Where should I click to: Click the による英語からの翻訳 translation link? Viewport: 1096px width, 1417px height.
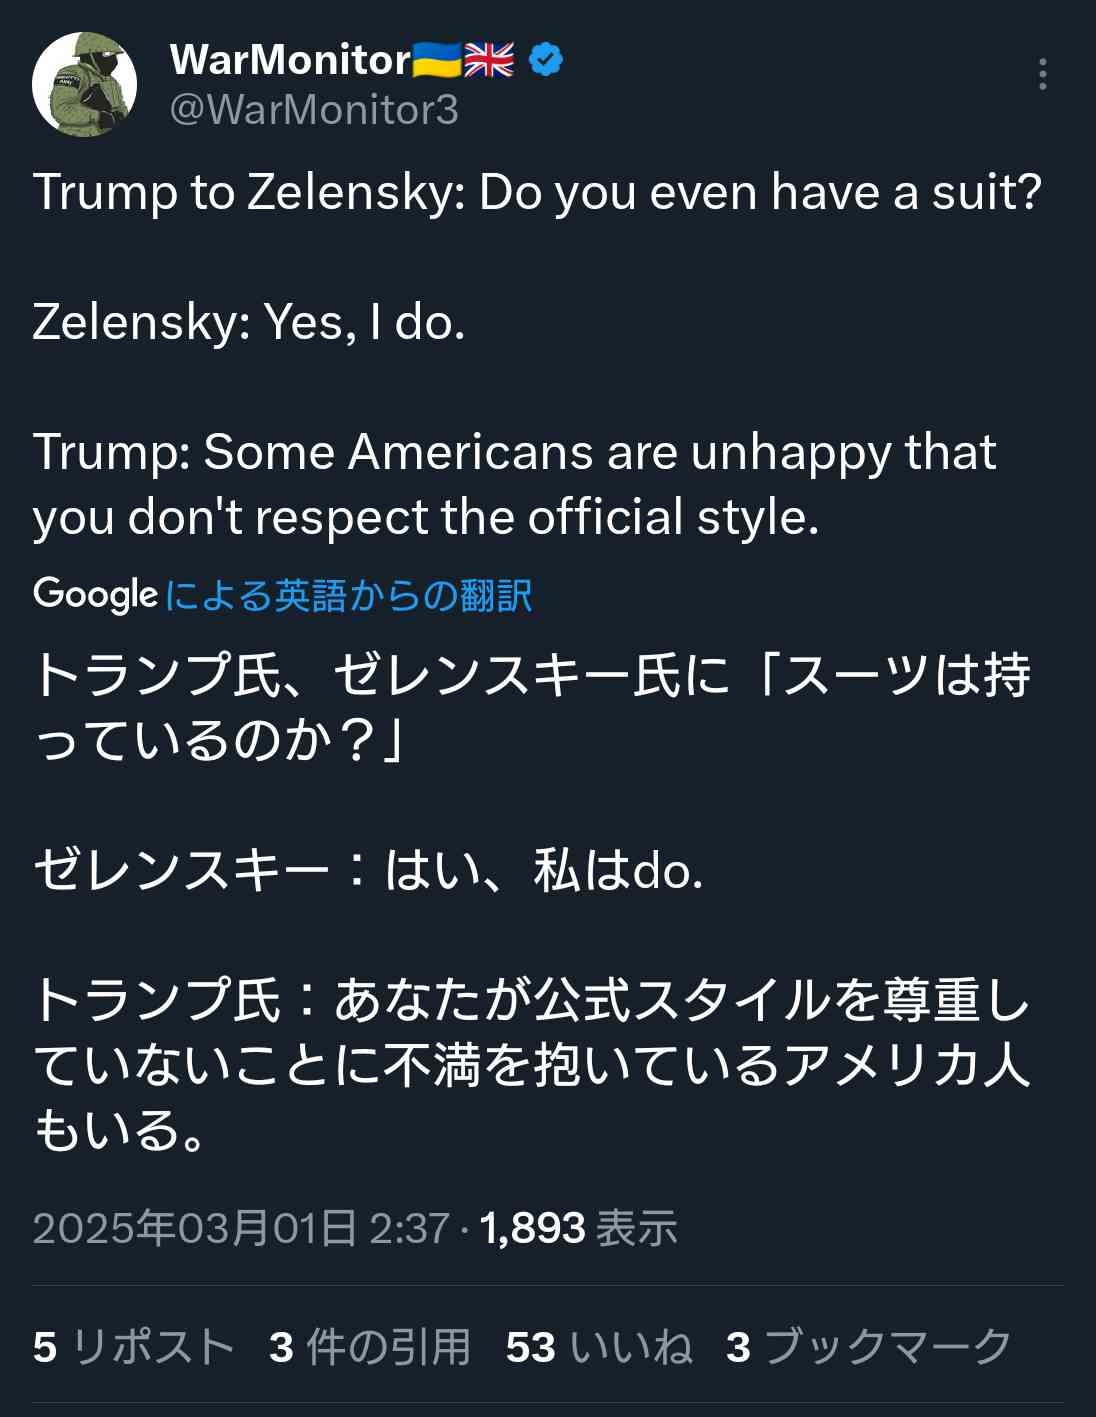tap(348, 595)
